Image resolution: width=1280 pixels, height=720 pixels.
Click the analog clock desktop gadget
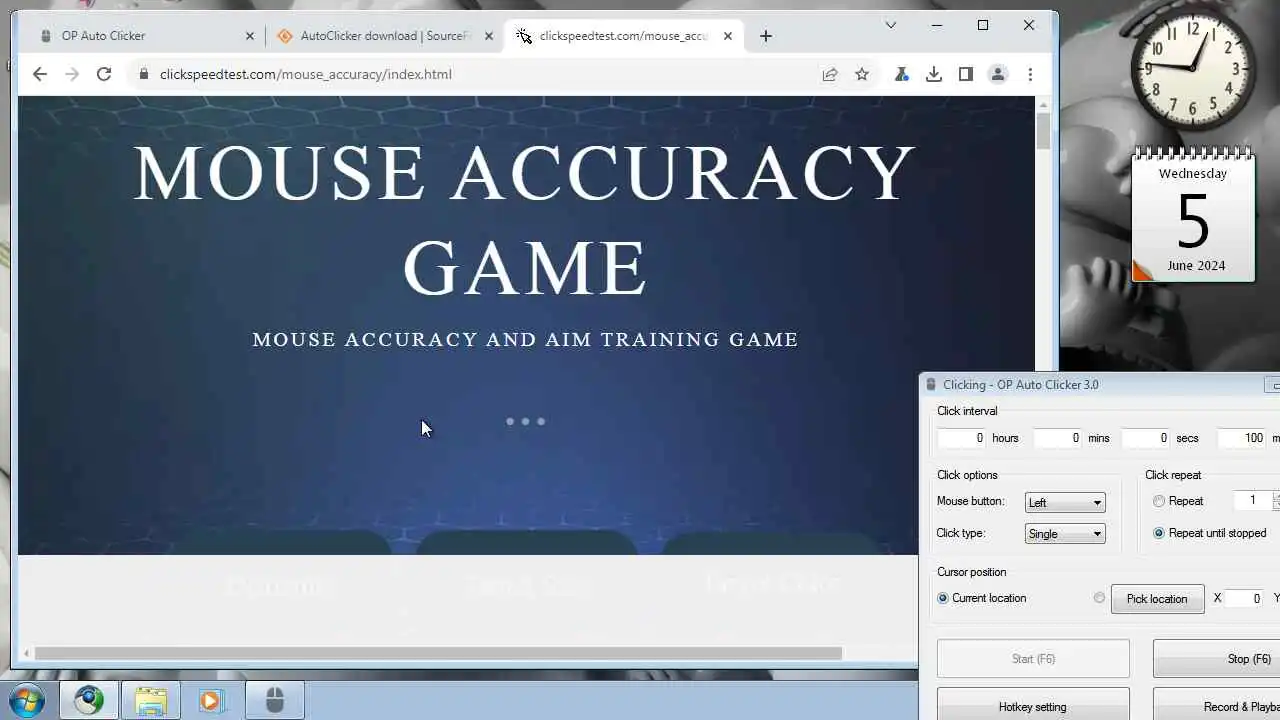tap(1193, 69)
